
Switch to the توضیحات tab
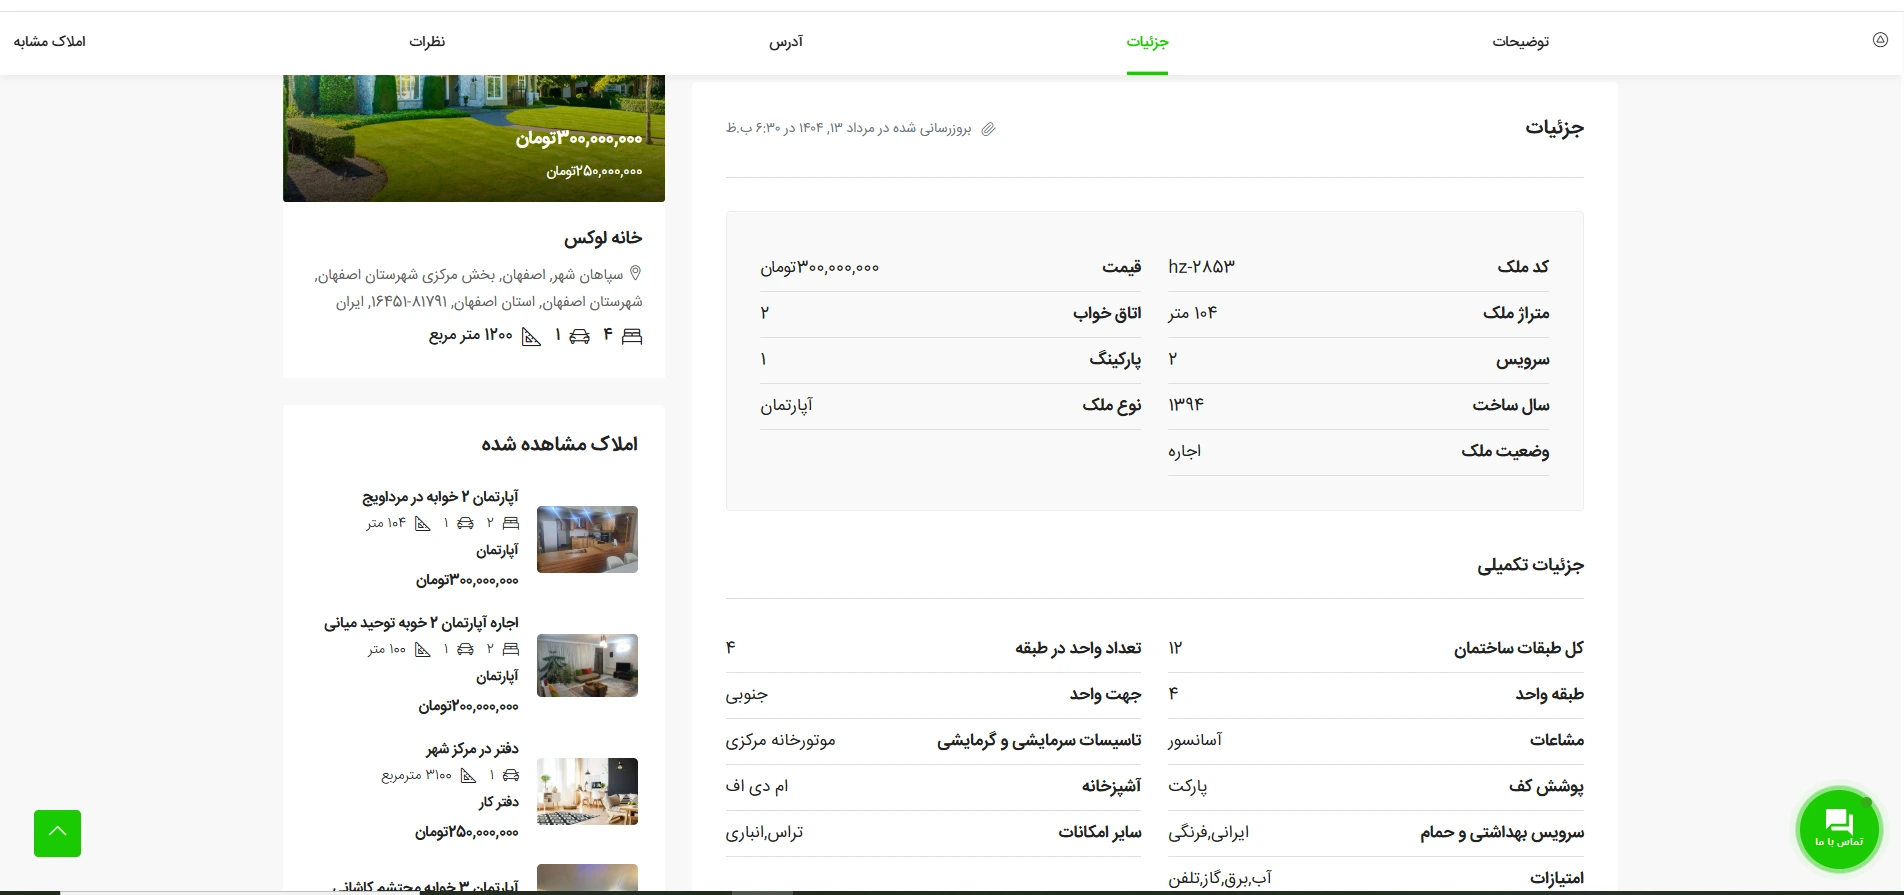[1520, 42]
